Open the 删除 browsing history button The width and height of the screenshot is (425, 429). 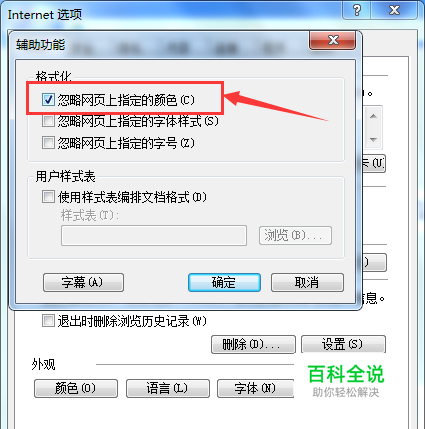[x=253, y=344]
